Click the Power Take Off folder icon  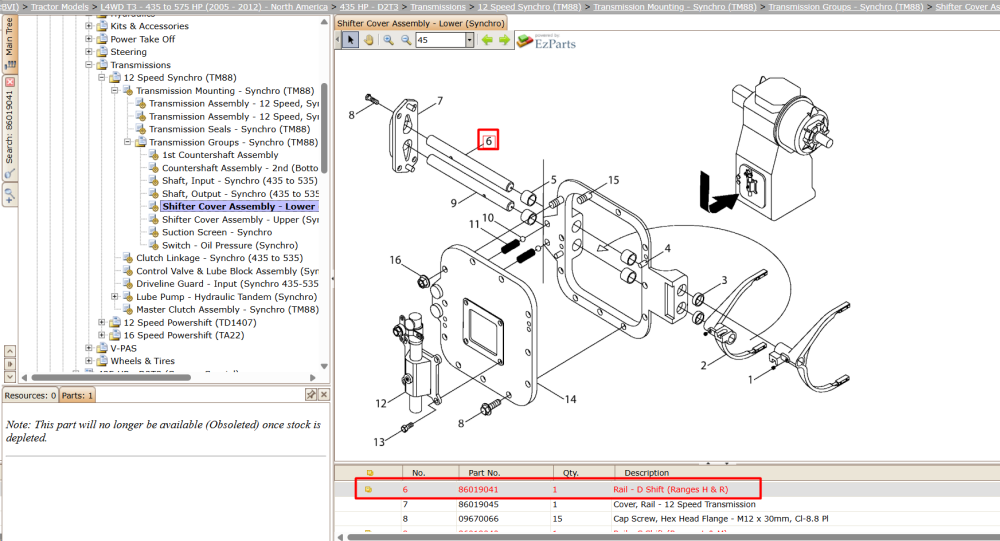coord(101,39)
